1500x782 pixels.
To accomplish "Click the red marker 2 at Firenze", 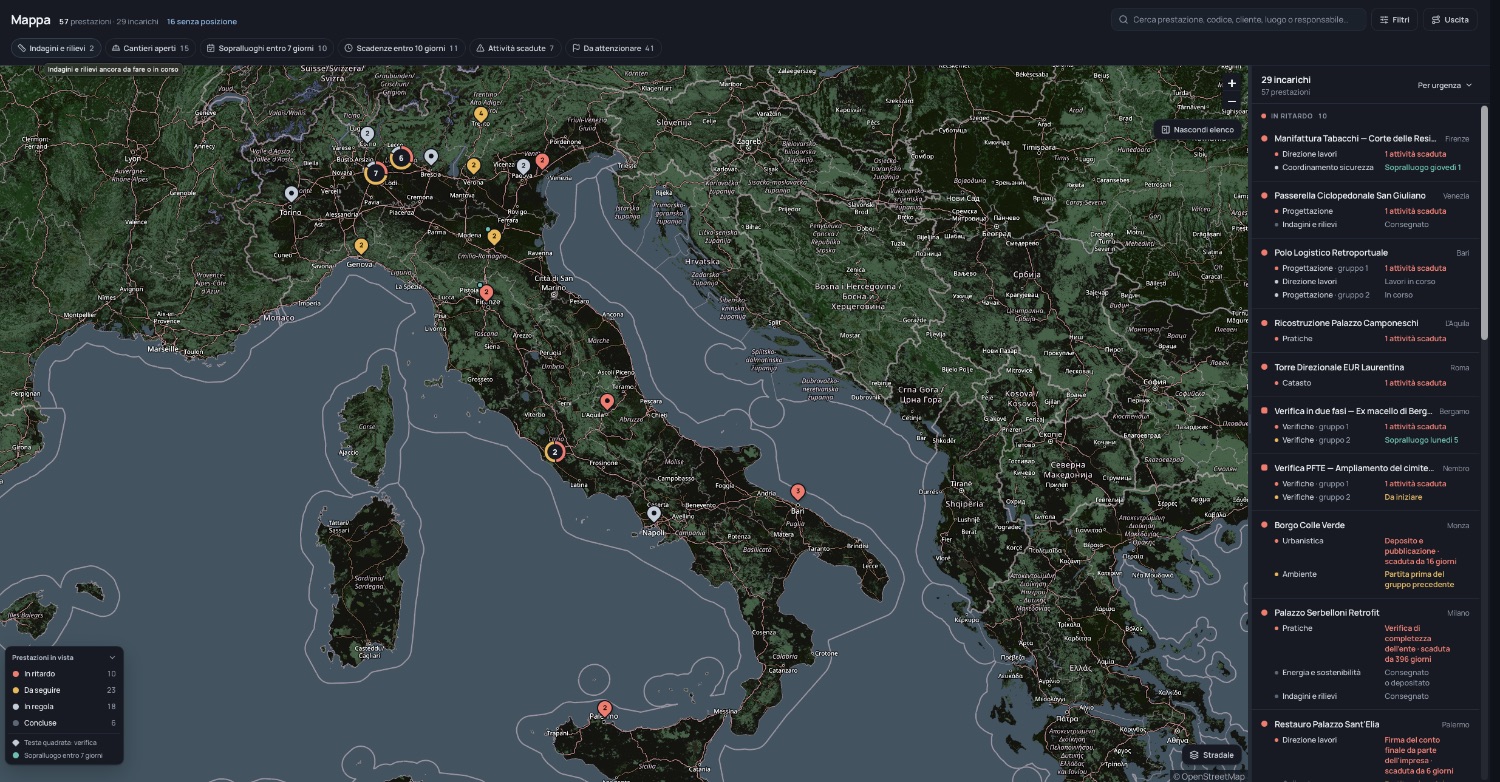I will (x=486, y=293).
